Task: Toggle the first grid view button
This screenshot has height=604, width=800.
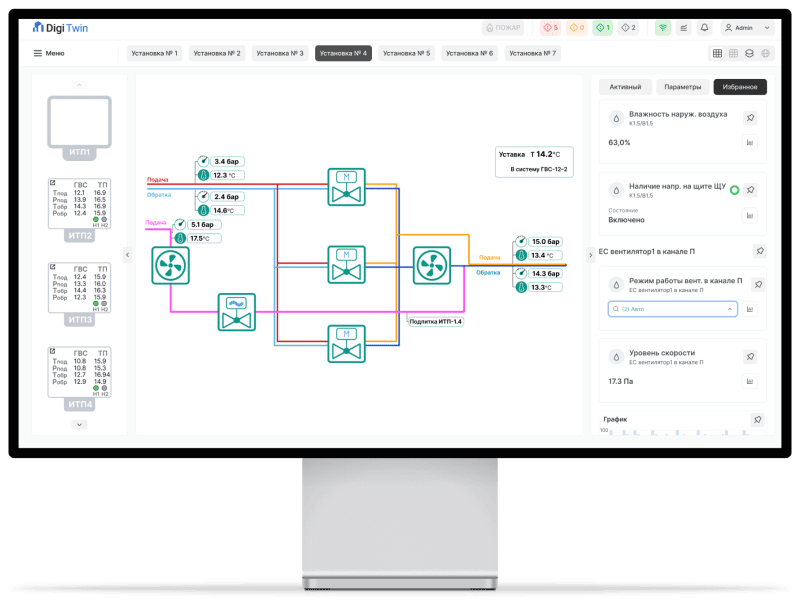Action: tap(717, 53)
